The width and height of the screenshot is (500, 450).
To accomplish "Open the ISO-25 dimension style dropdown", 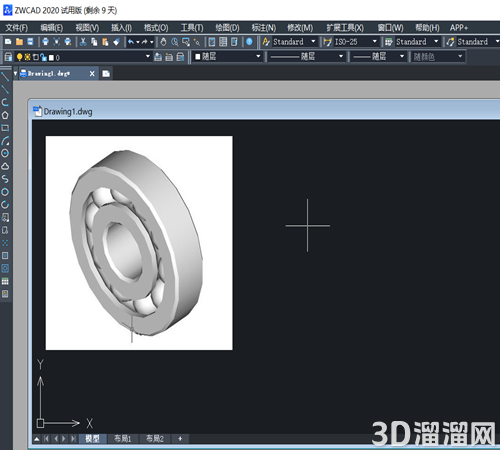I will point(374,42).
